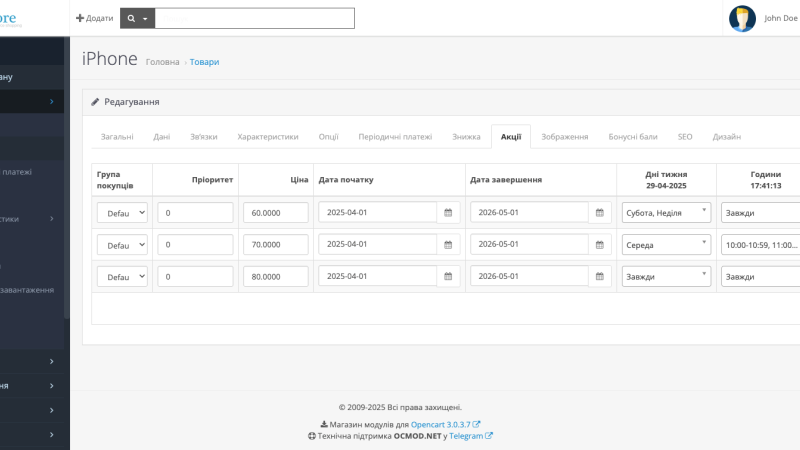
Task: Switch to the Загальні tab
Action: [x=117, y=137]
